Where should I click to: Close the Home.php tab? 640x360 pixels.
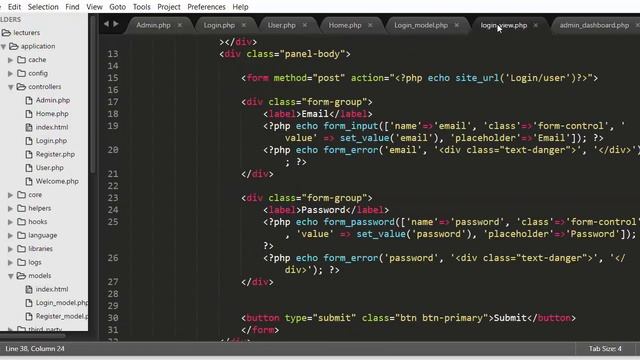point(370,25)
